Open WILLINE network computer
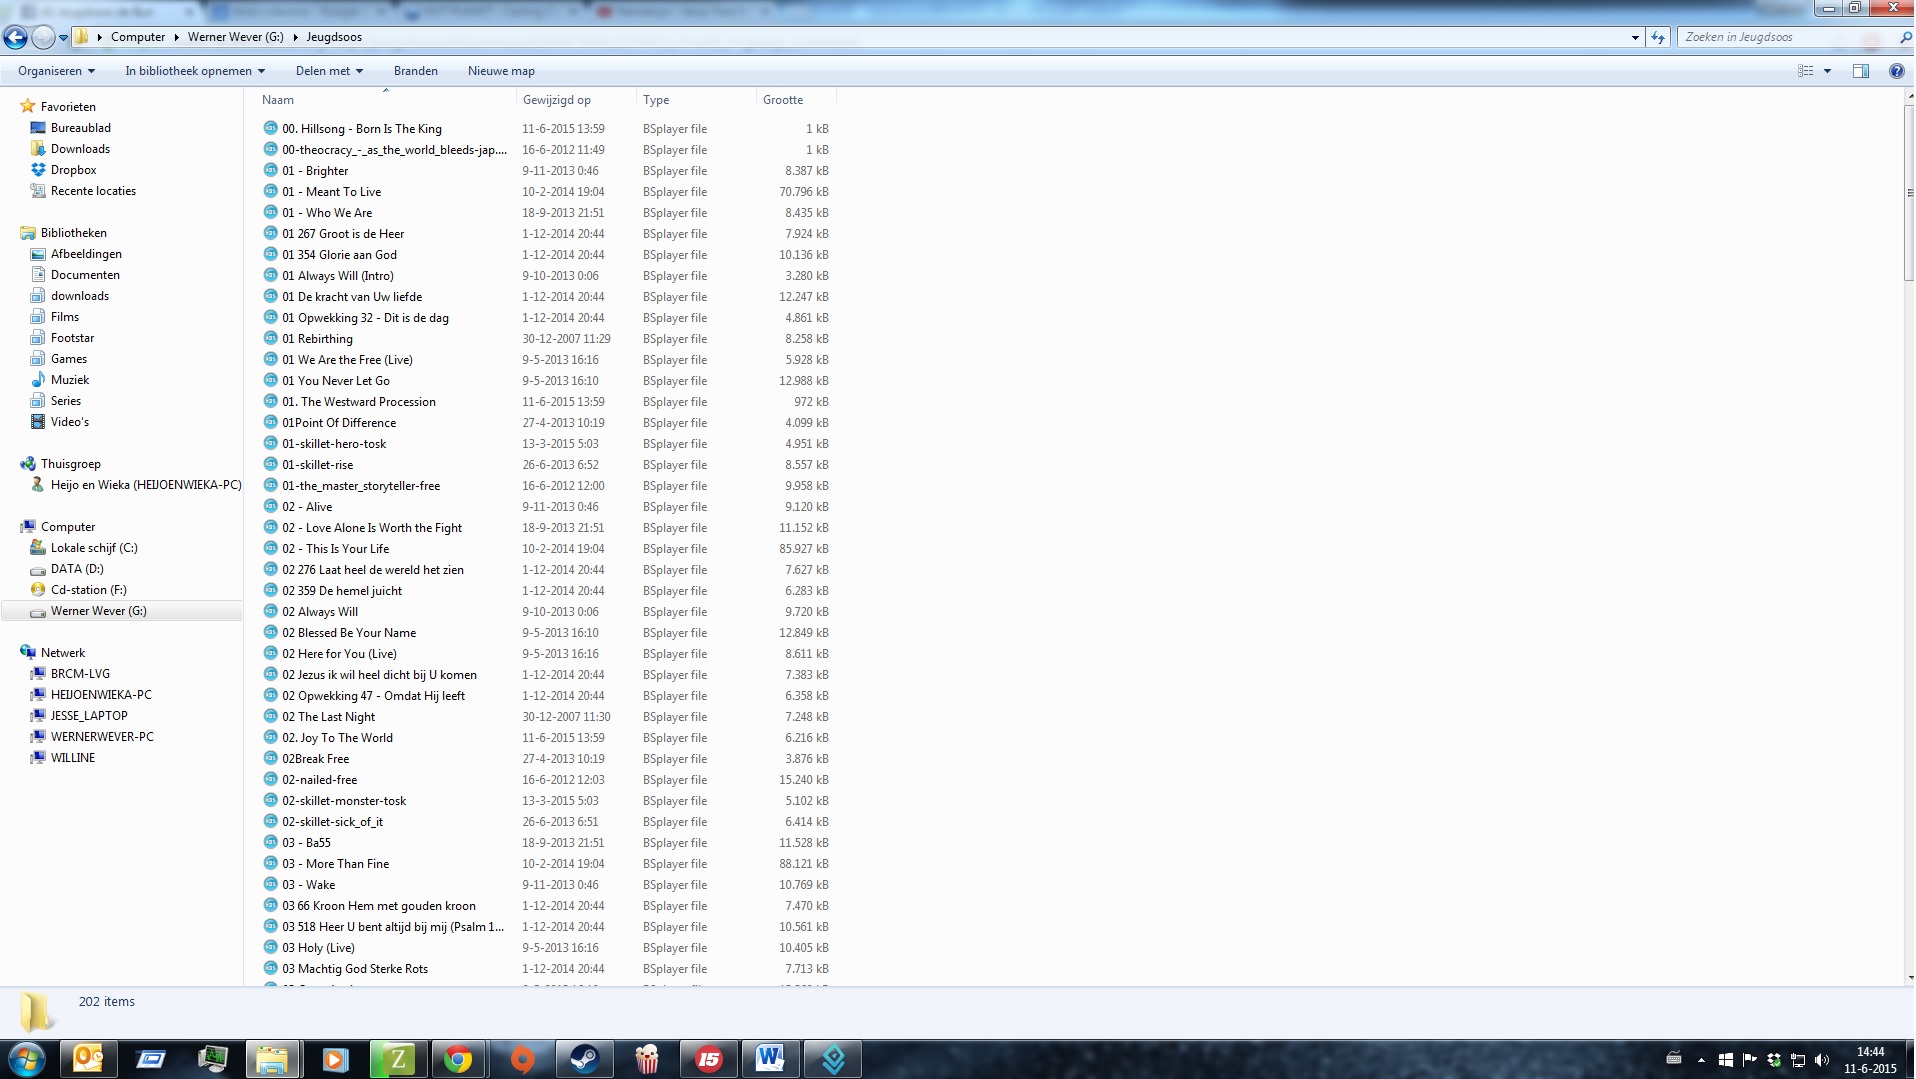The width and height of the screenshot is (1916, 1079). click(73, 758)
